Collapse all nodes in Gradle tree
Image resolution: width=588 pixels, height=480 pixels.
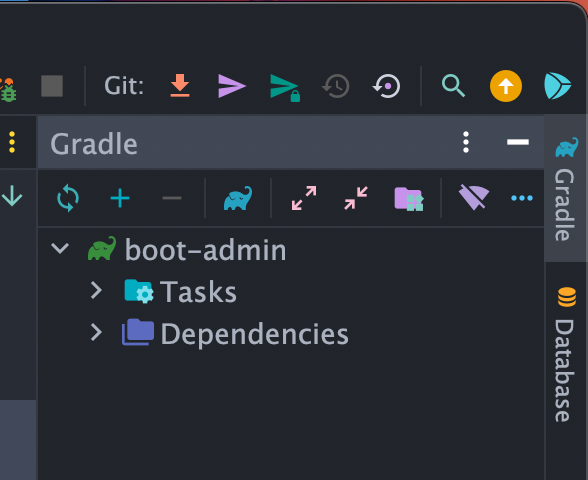356,198
